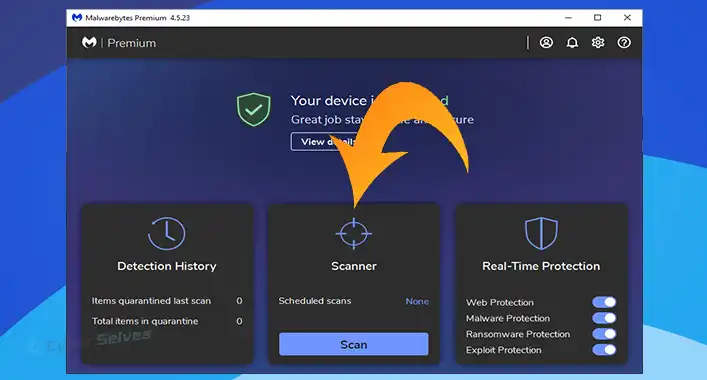This screenshot has height=380, width=707.
Task: Click the Real-Time Protection shield icon
Action: [541, 233]
